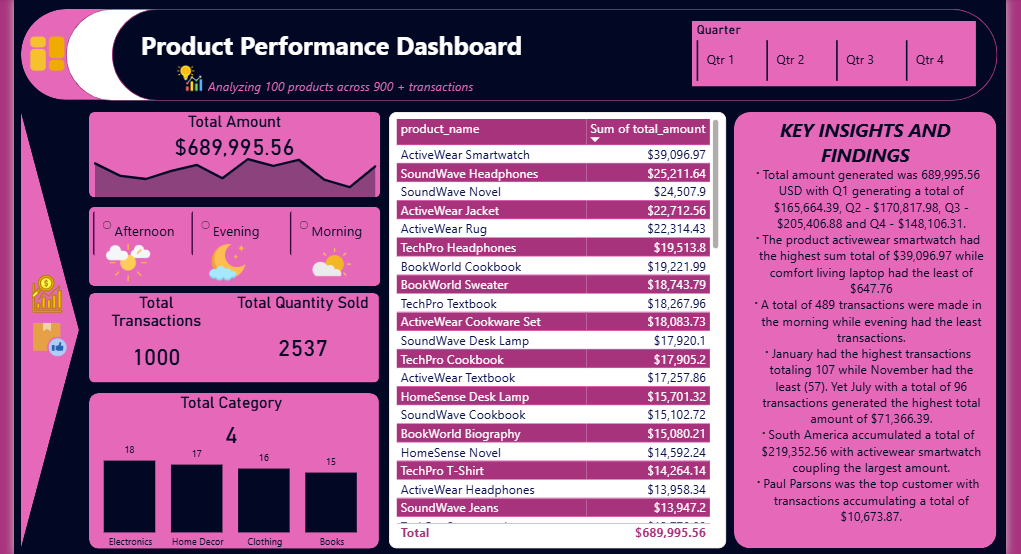This screenshot has width=1021, height=554.
Task: Select the Books bar
Action: tap(331, 503)
